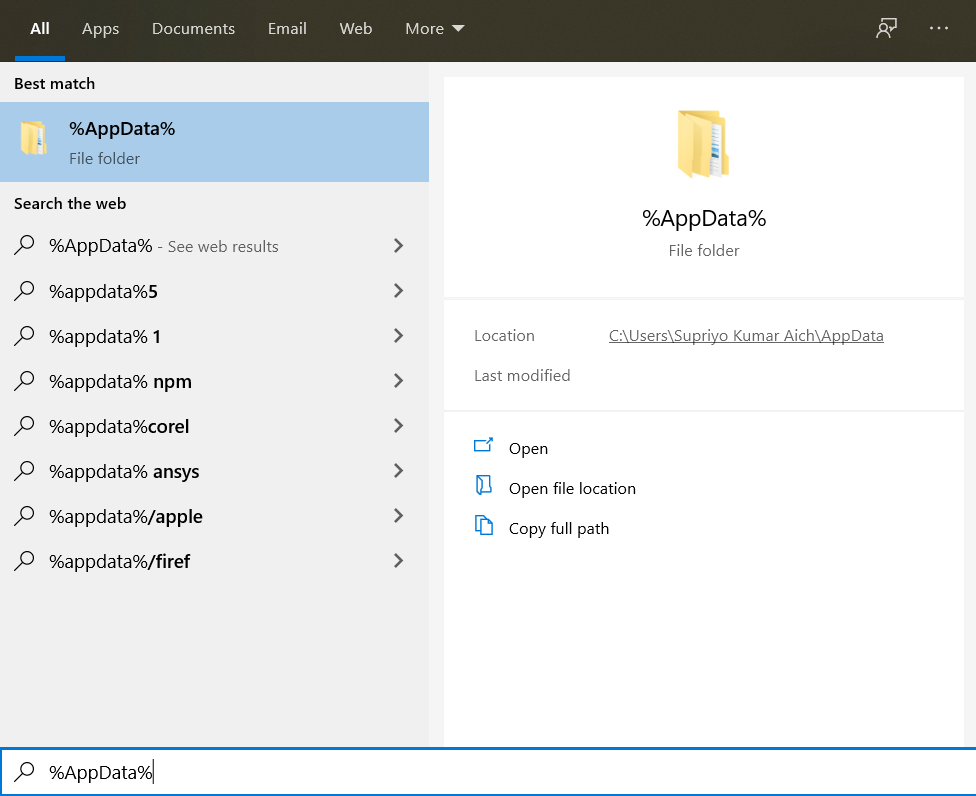Image resolution: width=976 pixels, height=796 pixels.
Task: Open the three-dot options menu
Action: (939, 28)
